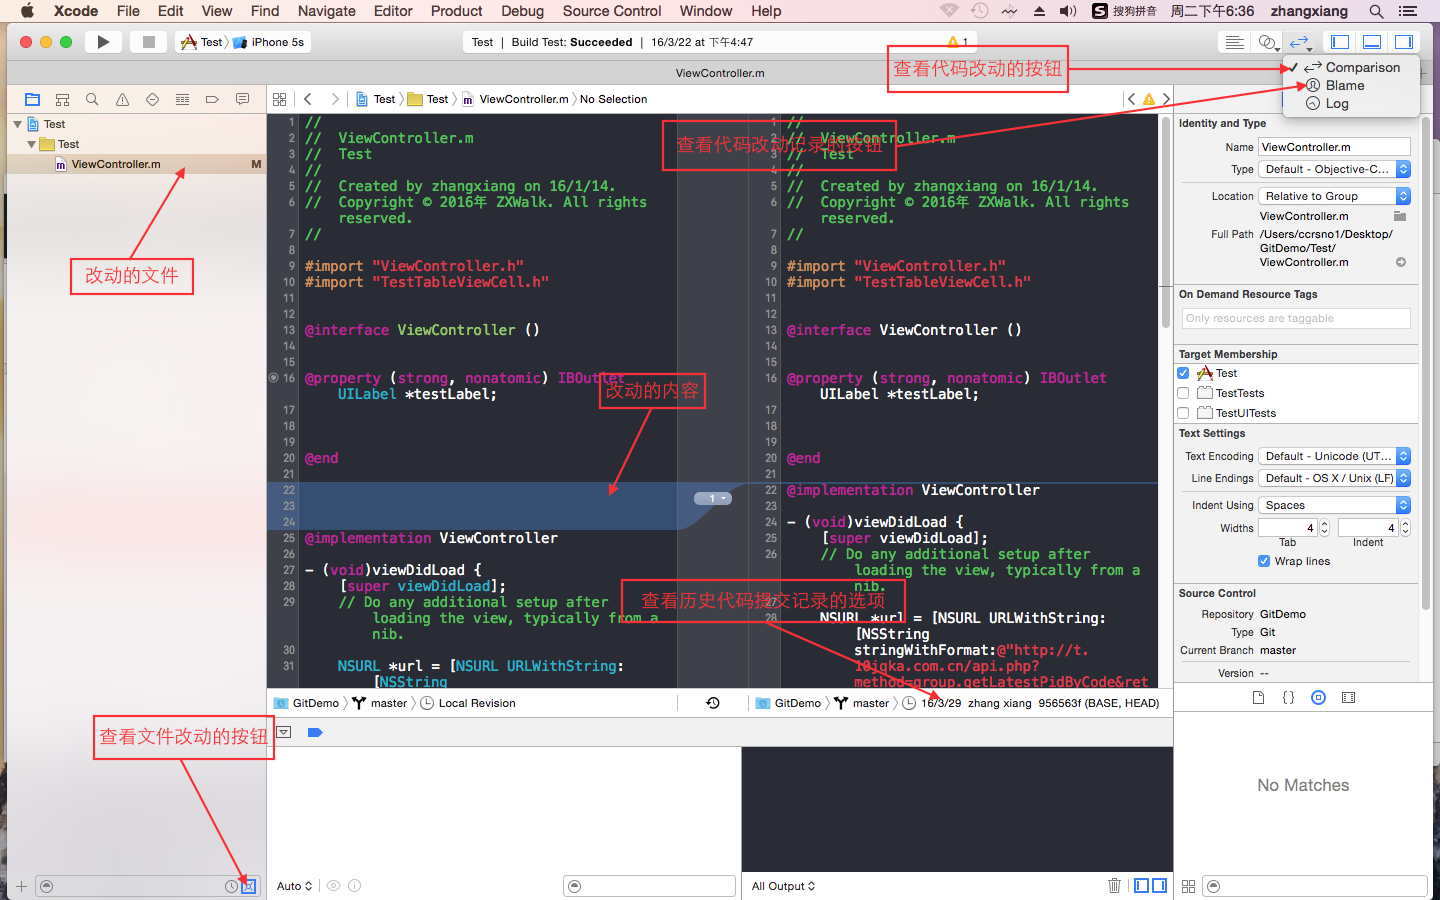Stop the running build
The height and width of the screenshot is (900, 1440).
pos(148,42)
